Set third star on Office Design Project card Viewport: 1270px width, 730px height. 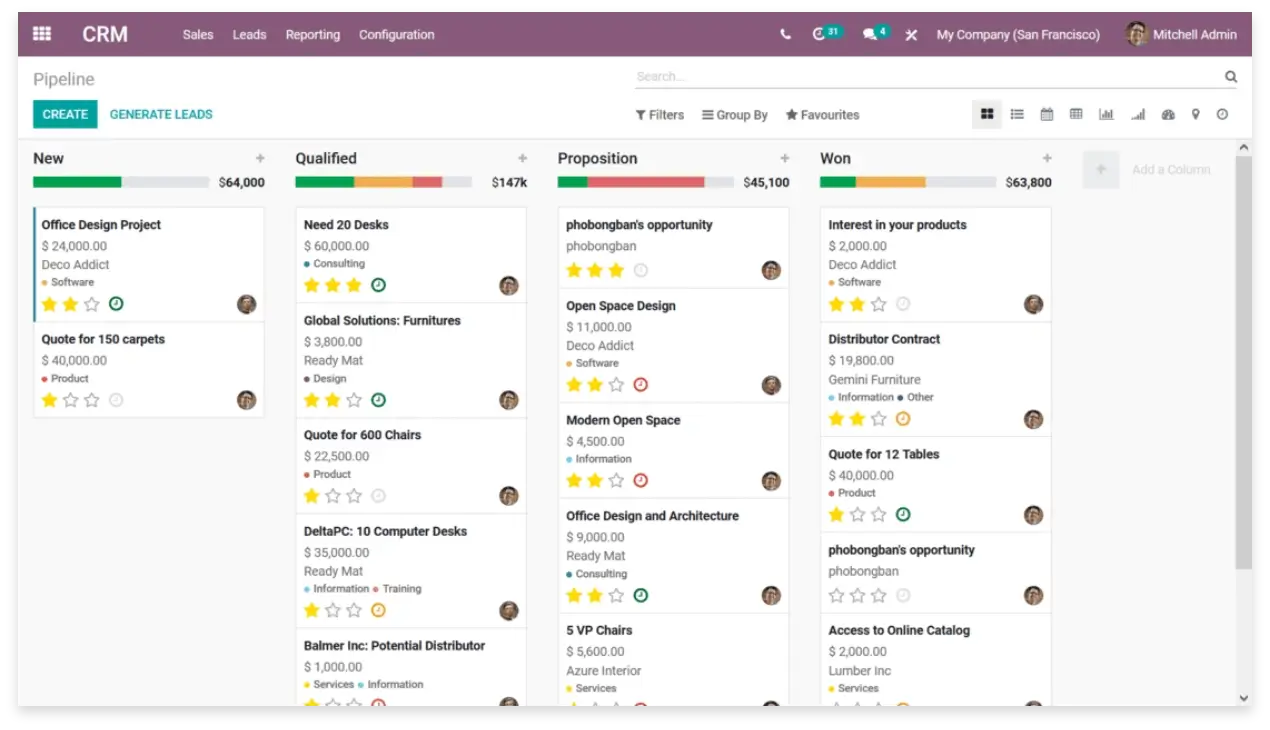click(x=92, y=305)
